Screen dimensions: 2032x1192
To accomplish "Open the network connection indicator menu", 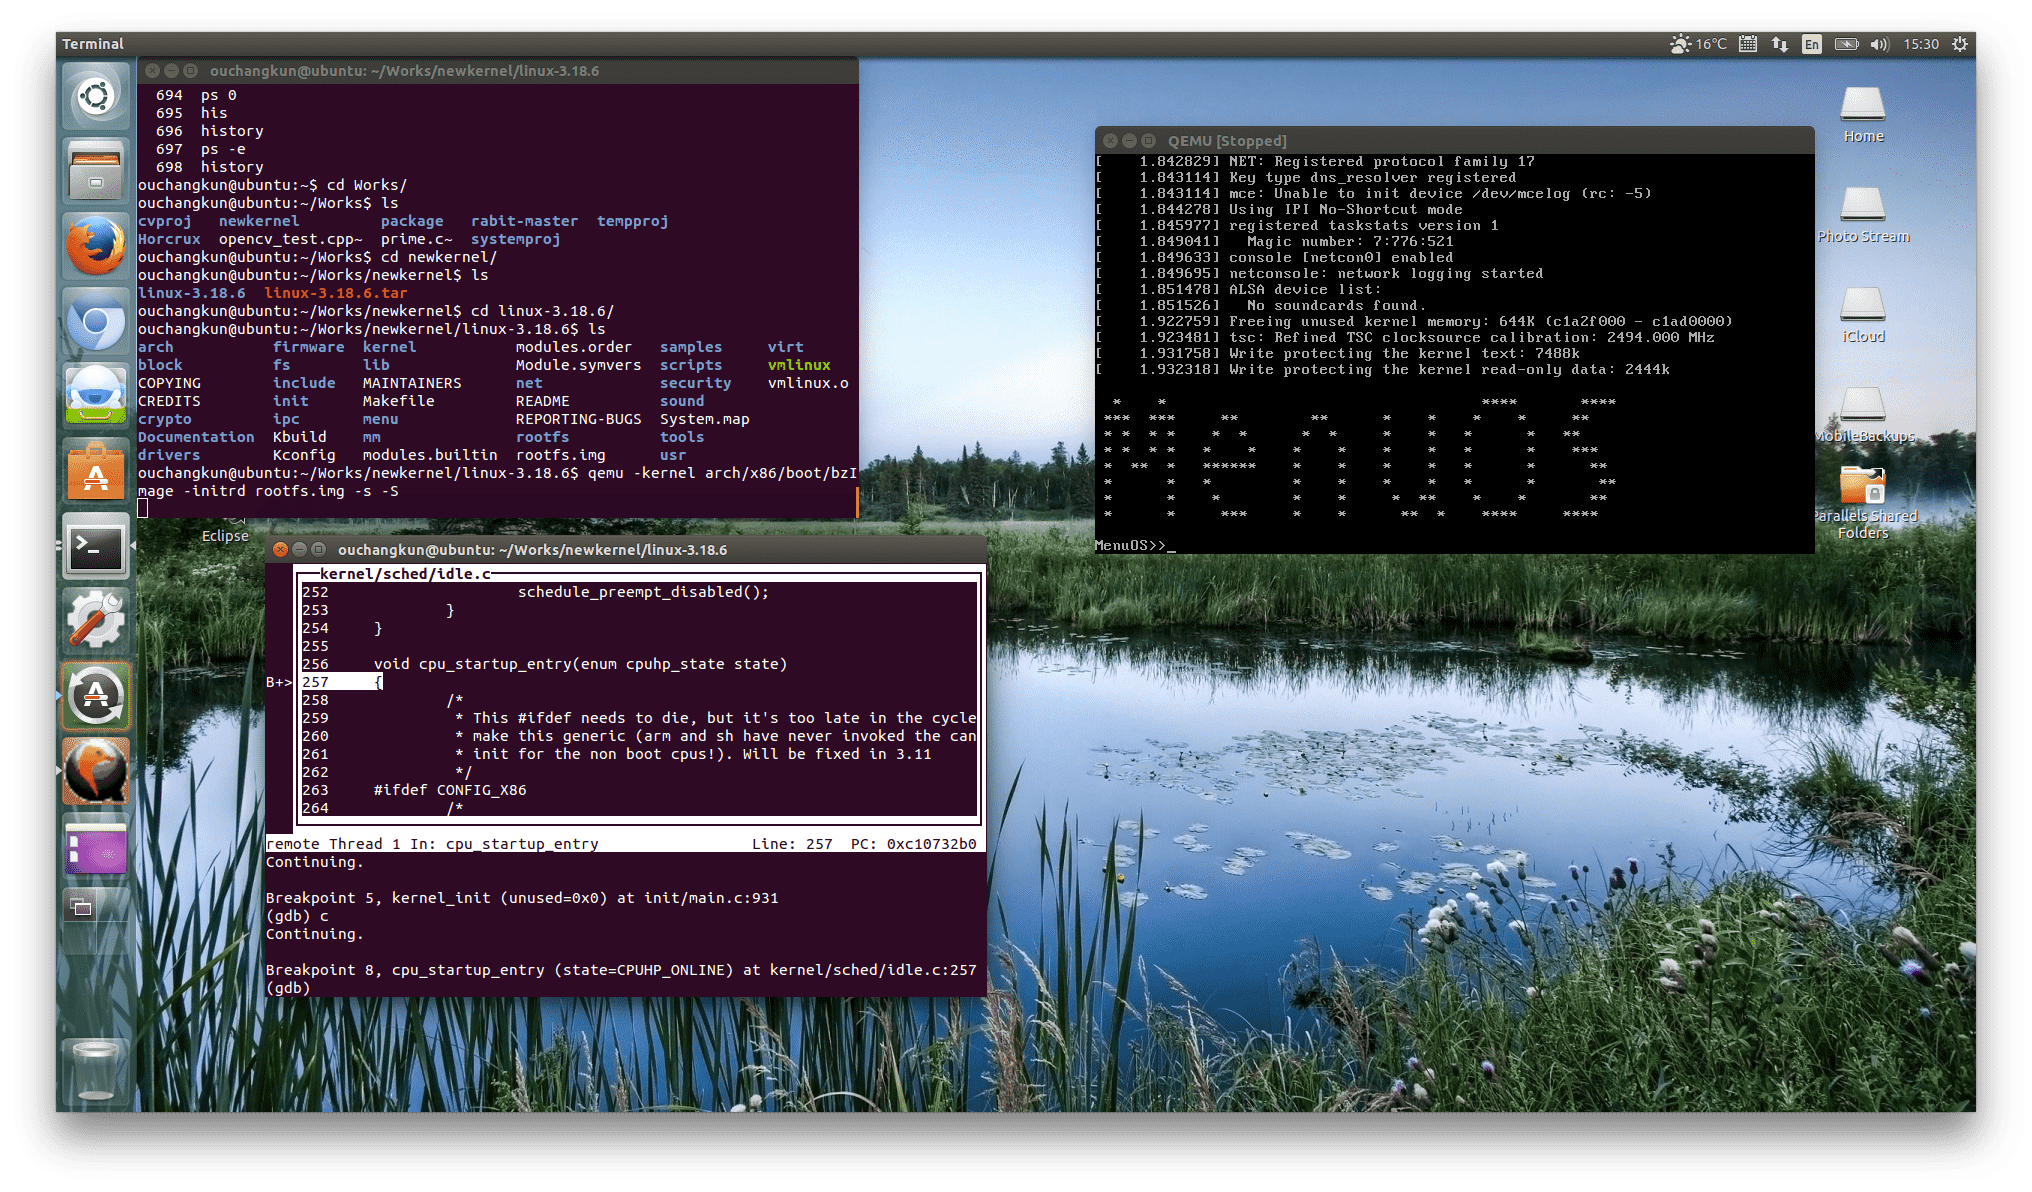I will point(1780,44).
